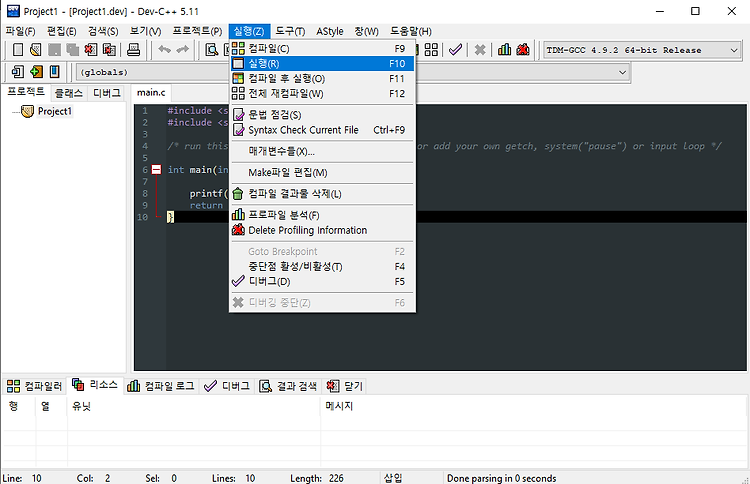Open the 도움말(H) menu
The width and height of the screenshot is (750, 484).
(410, 32)
